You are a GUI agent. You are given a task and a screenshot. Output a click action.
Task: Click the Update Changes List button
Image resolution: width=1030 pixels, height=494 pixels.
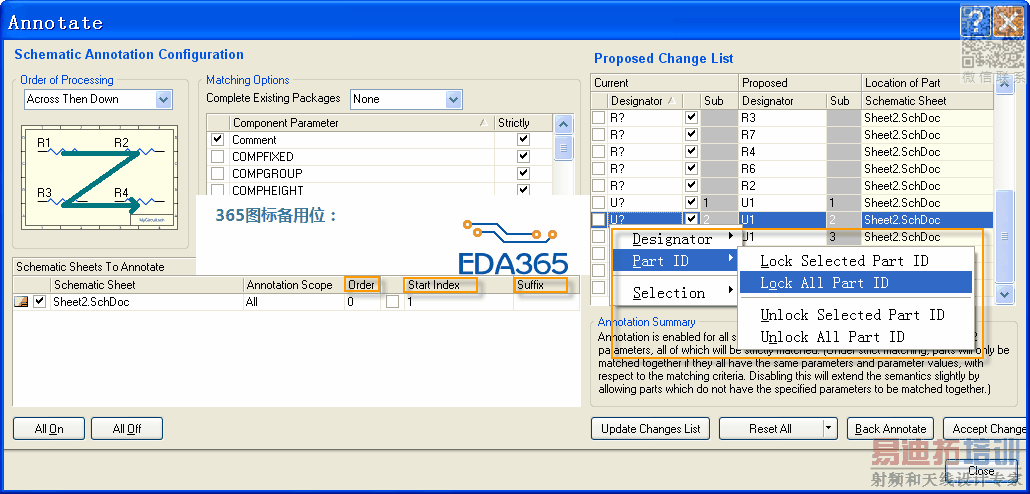click(x=651, y=429)
